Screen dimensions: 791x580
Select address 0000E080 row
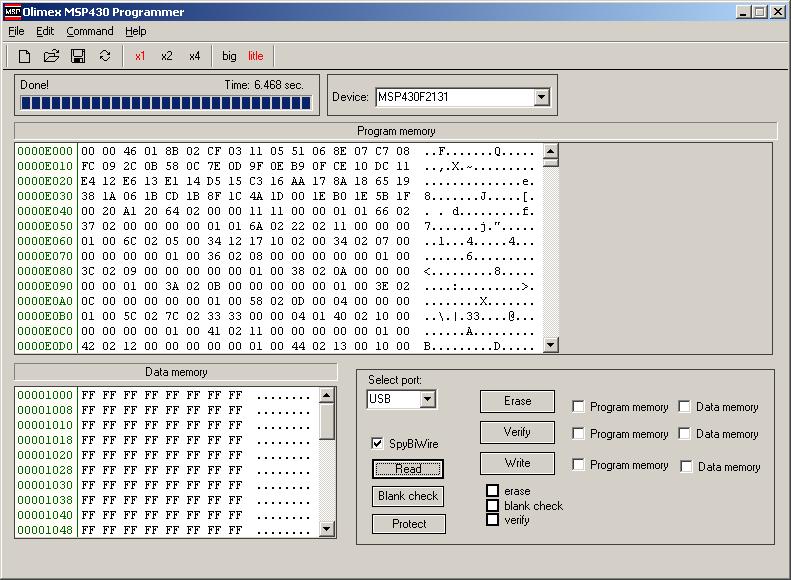pos(45,271)
